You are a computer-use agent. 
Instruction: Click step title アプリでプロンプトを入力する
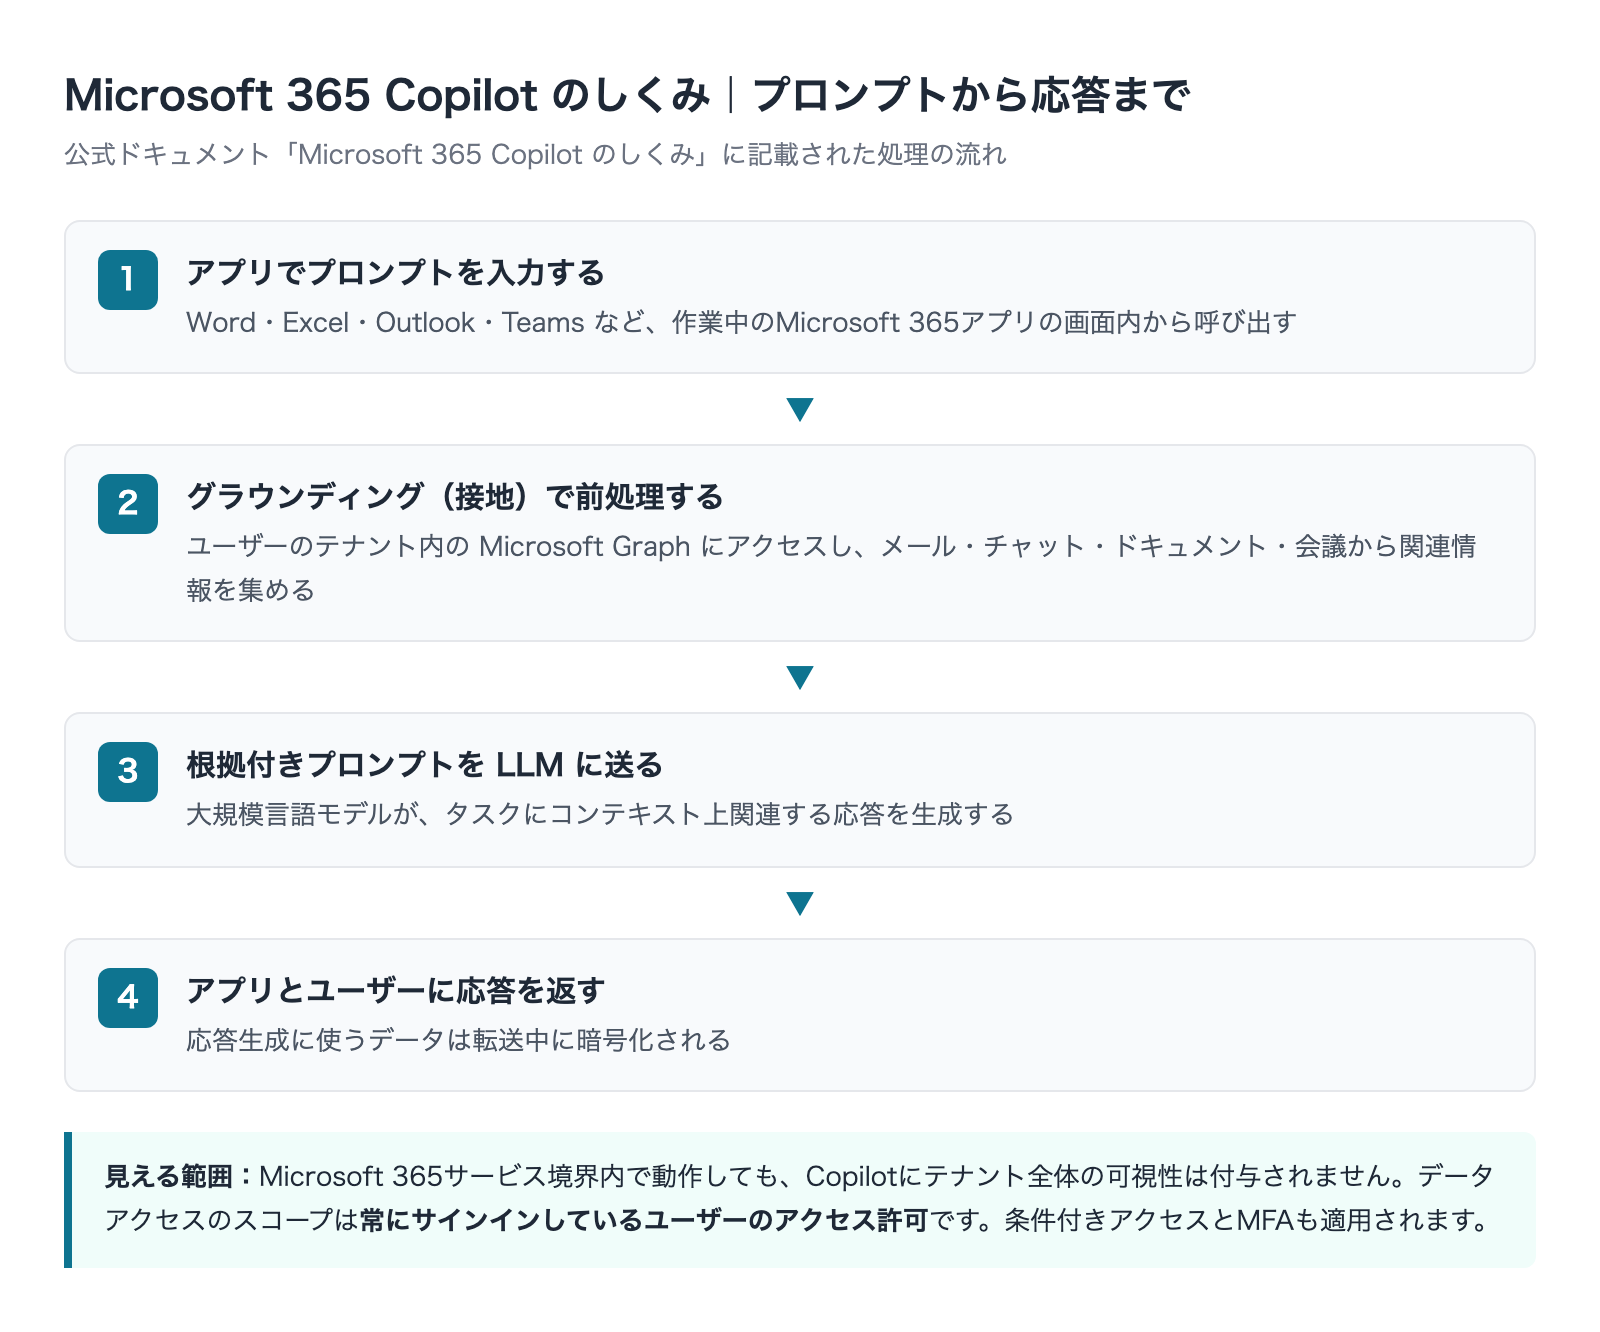coord(395,272)
